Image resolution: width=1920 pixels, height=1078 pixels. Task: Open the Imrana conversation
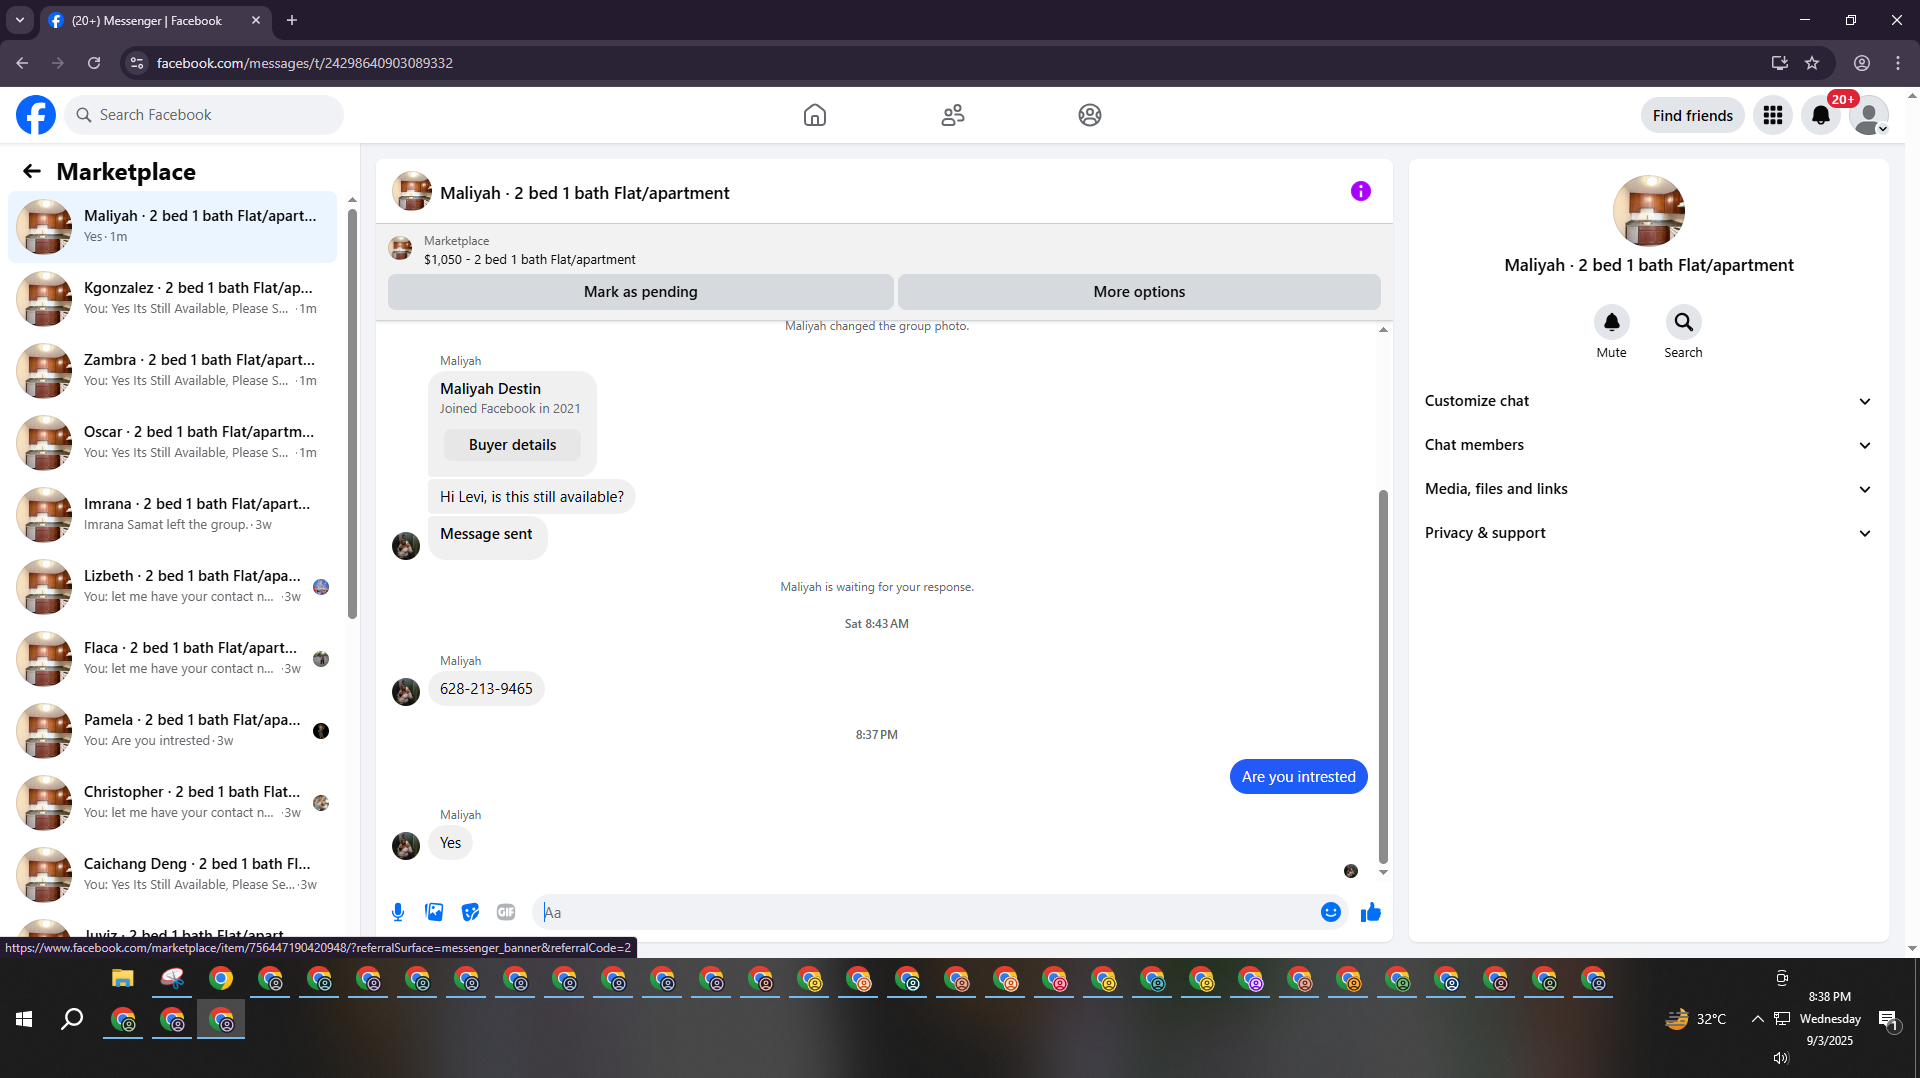pyautogui.click(x=173, y=515)
